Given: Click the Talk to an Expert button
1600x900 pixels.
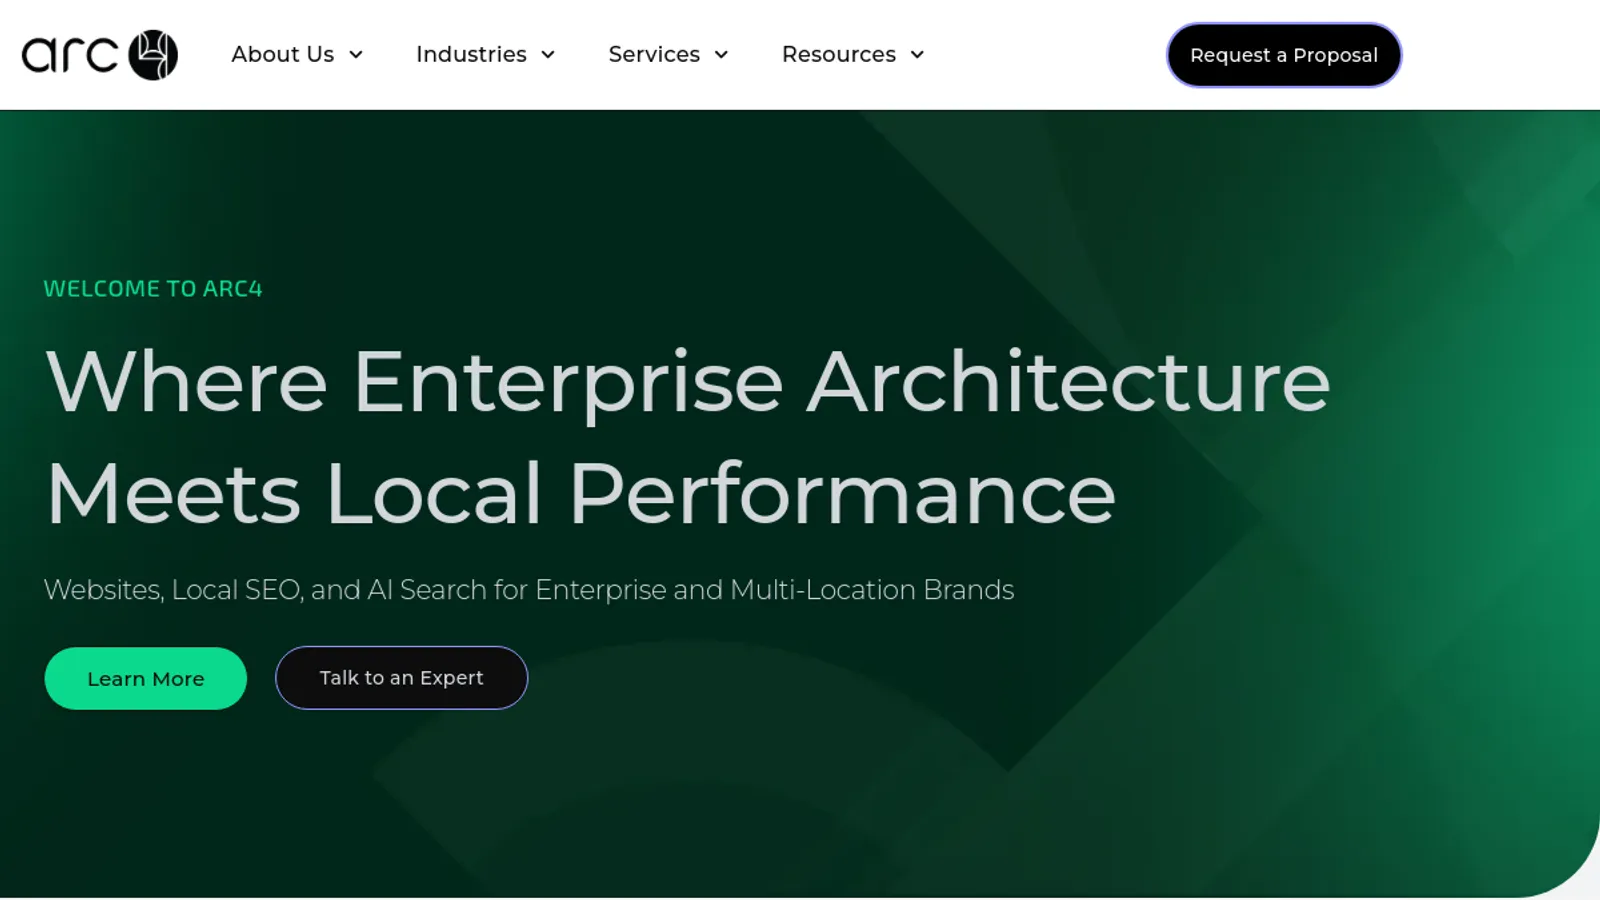Looking at the screenshot, I should [402, 678].
